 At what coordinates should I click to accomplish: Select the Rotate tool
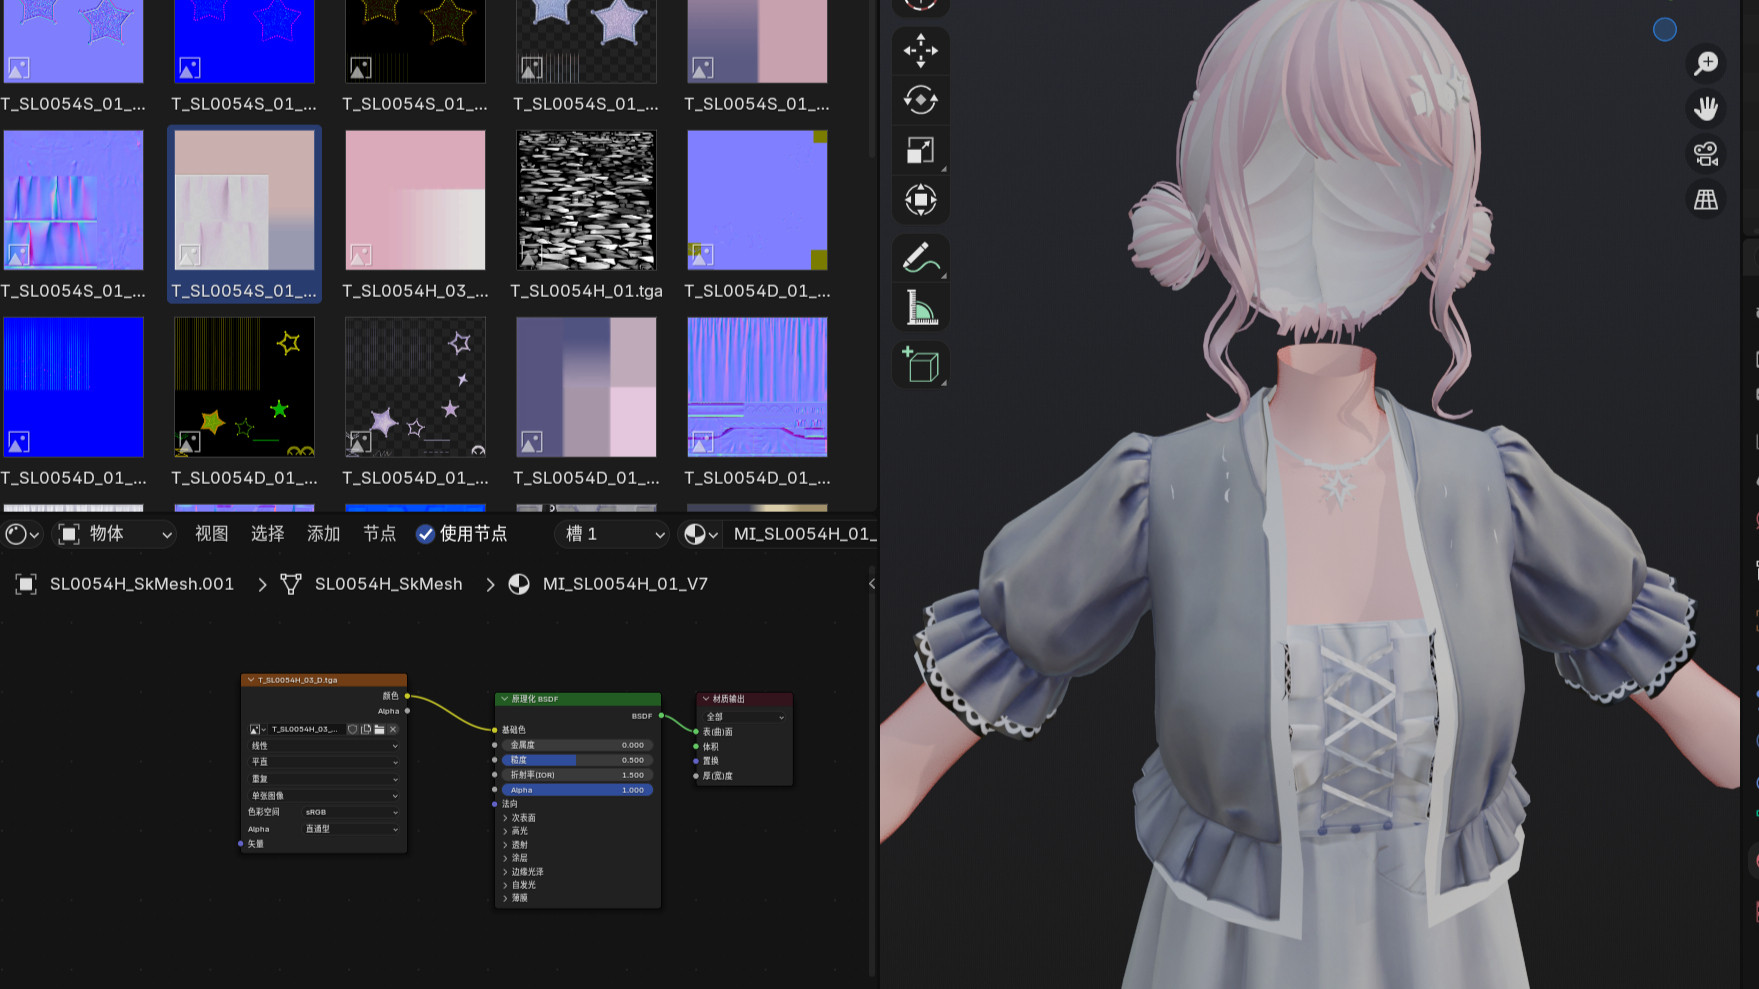point(920,100)
